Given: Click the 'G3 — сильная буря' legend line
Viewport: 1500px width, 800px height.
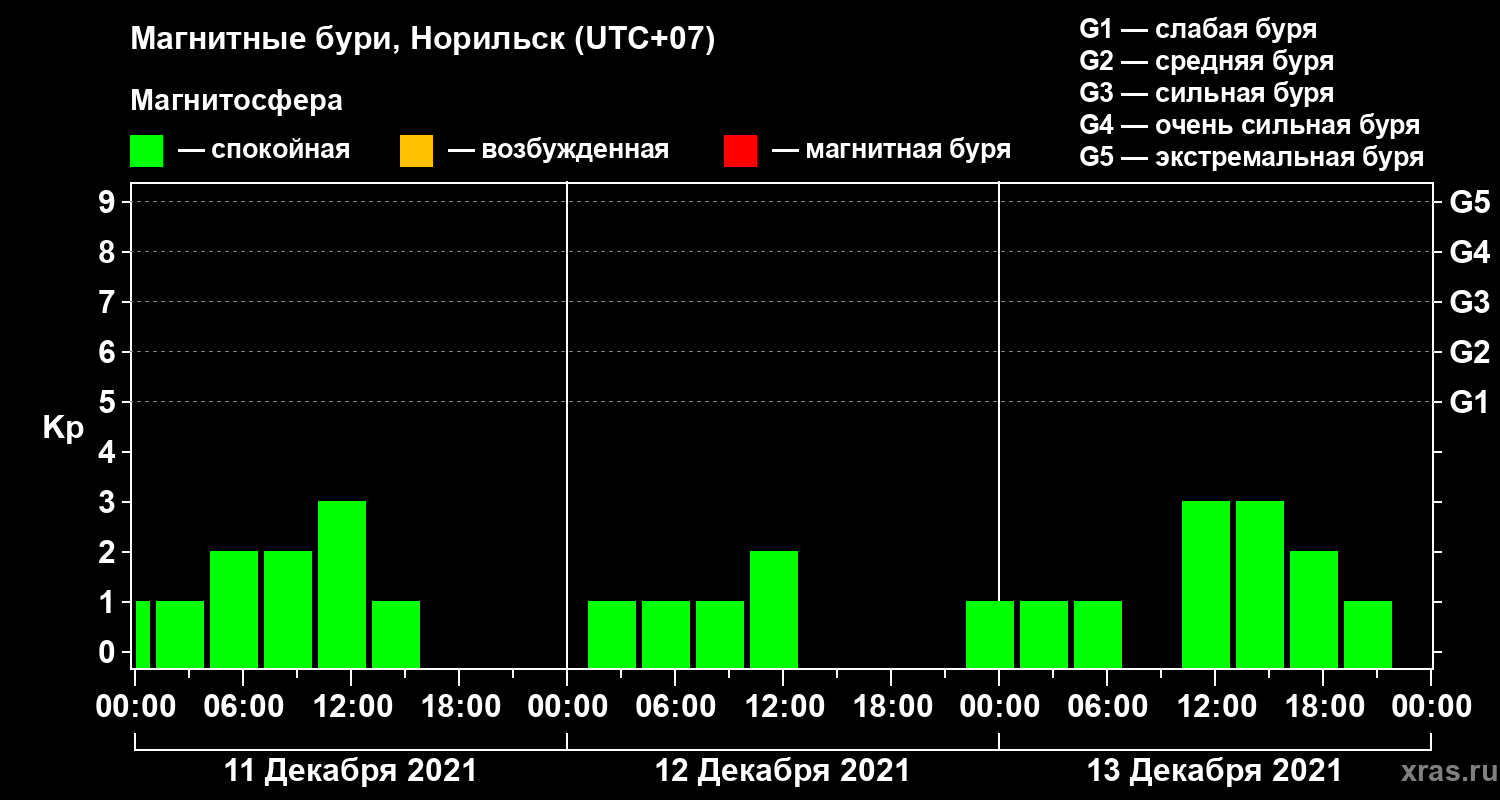Looking at the screenshot, I should coord(1207,93).
